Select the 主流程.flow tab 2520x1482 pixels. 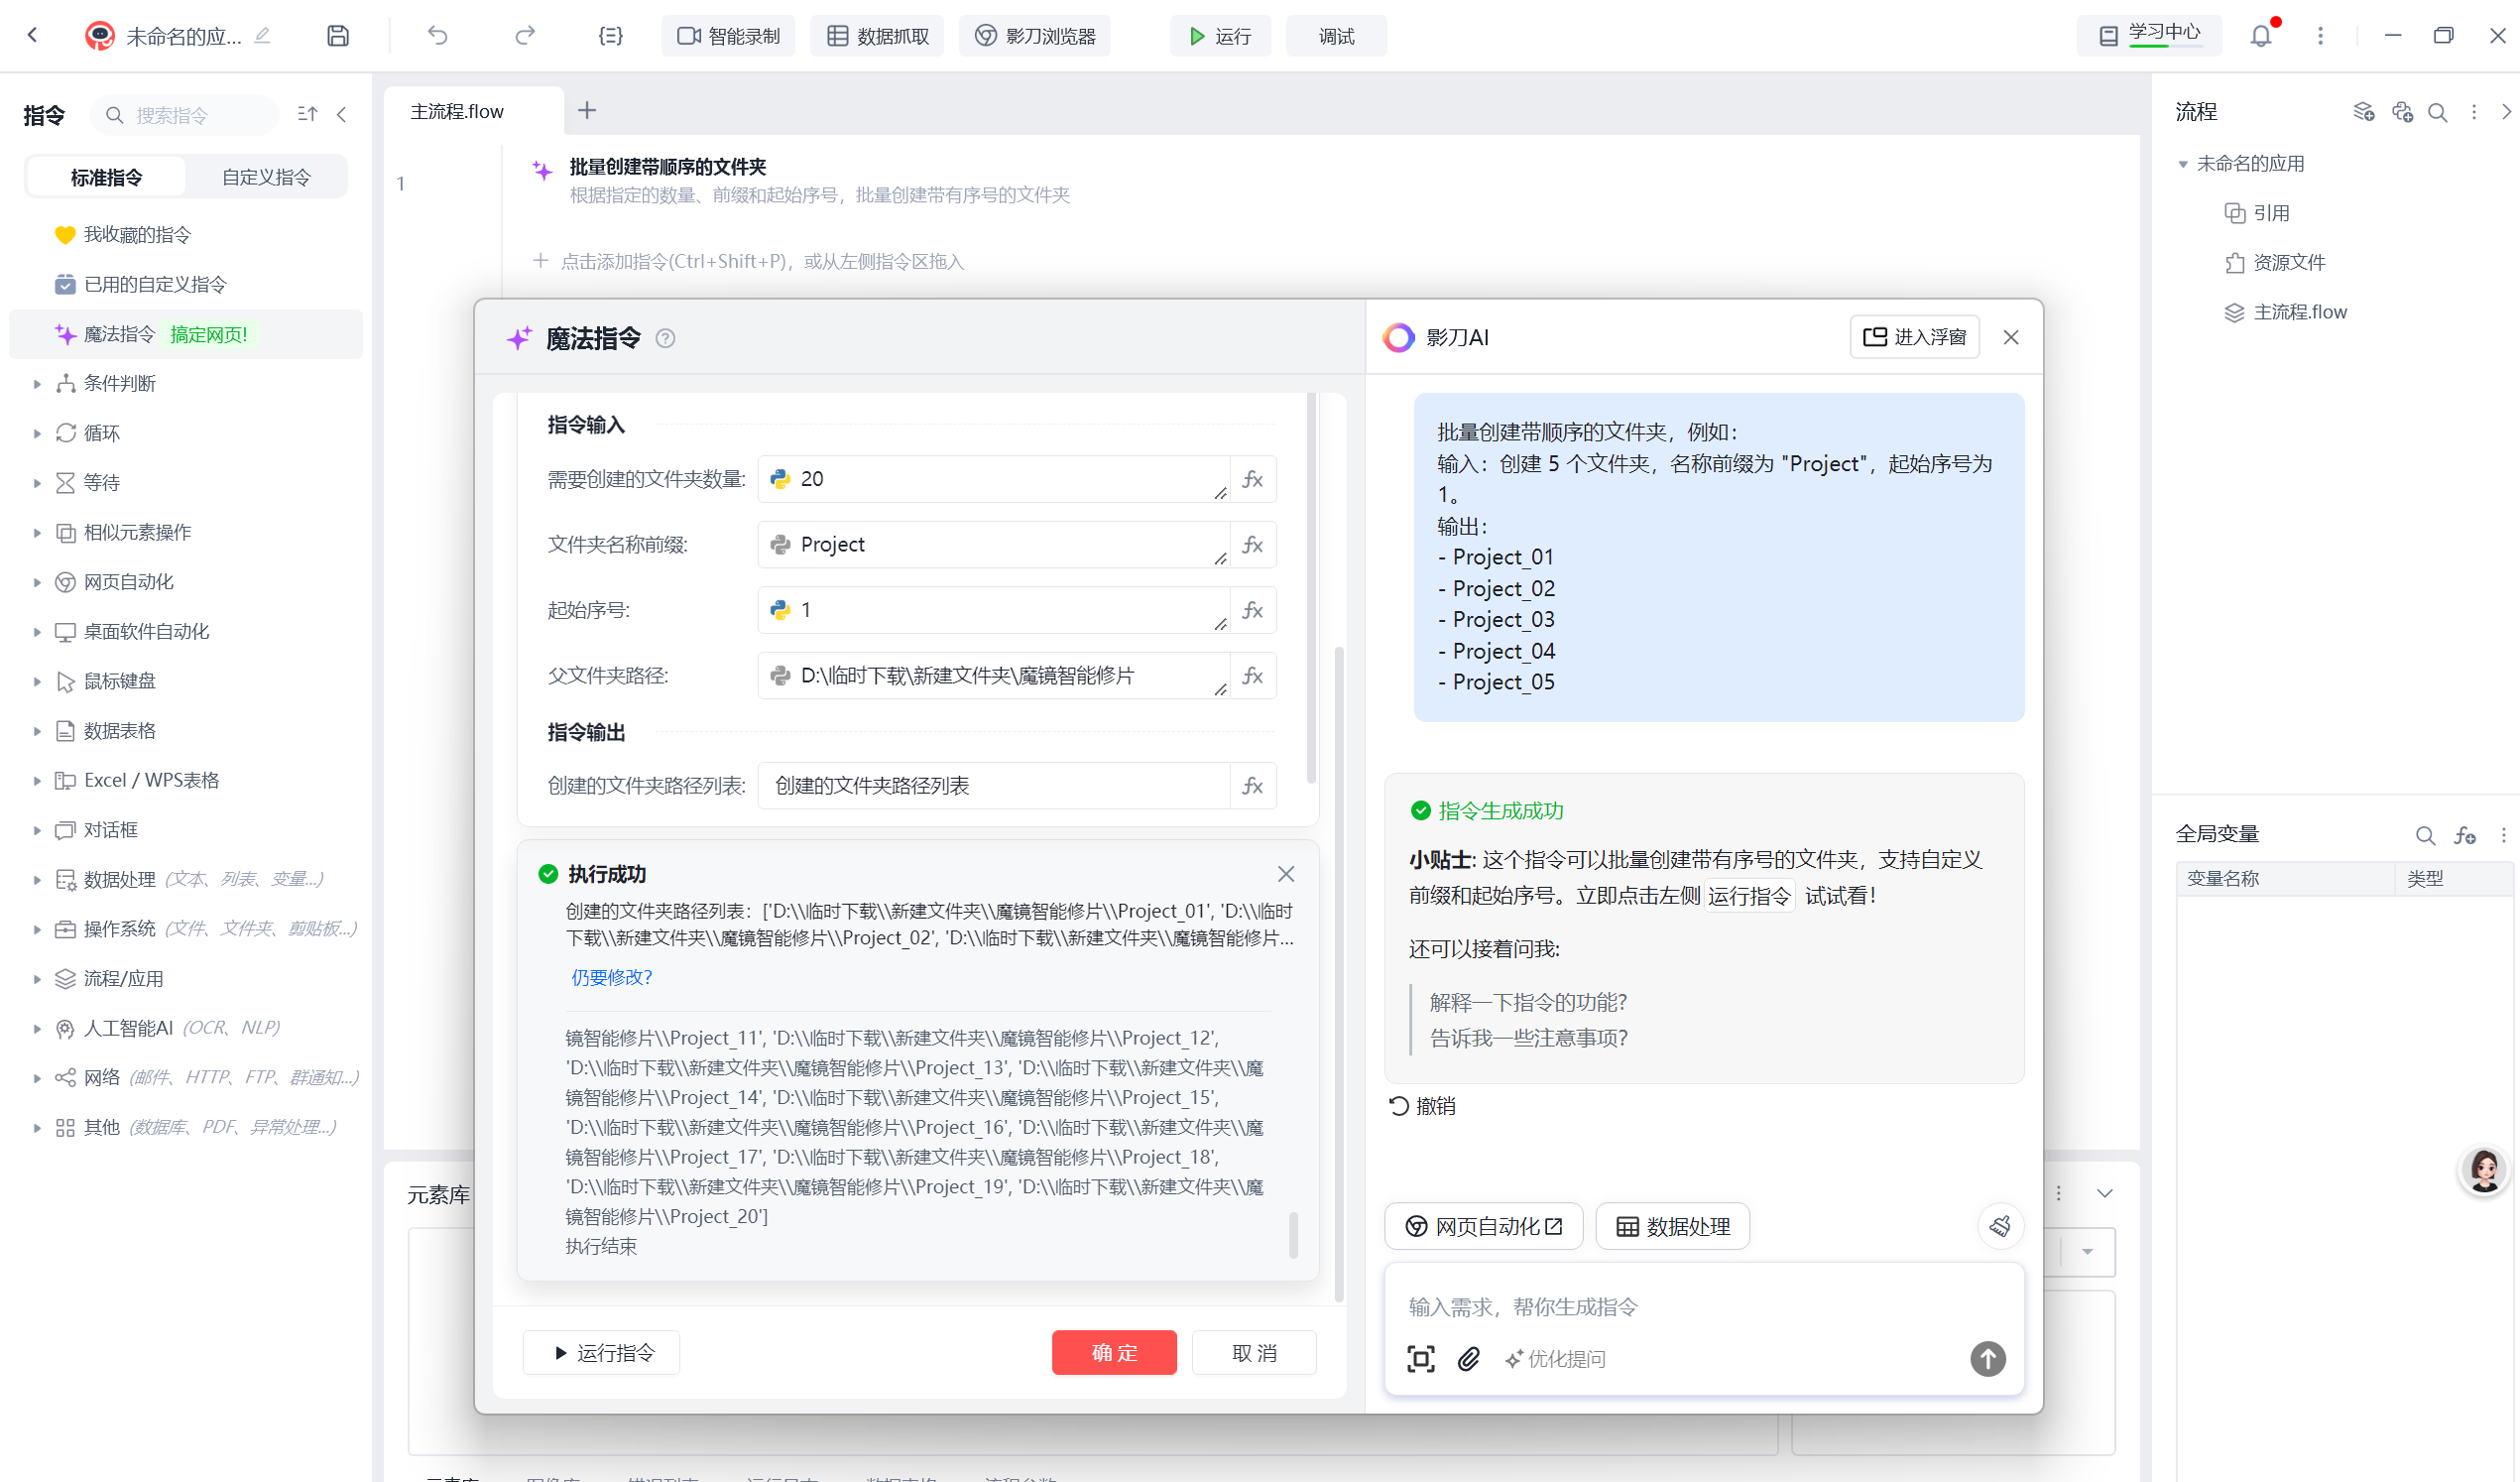pyautogui.click(x=457, y=111)
